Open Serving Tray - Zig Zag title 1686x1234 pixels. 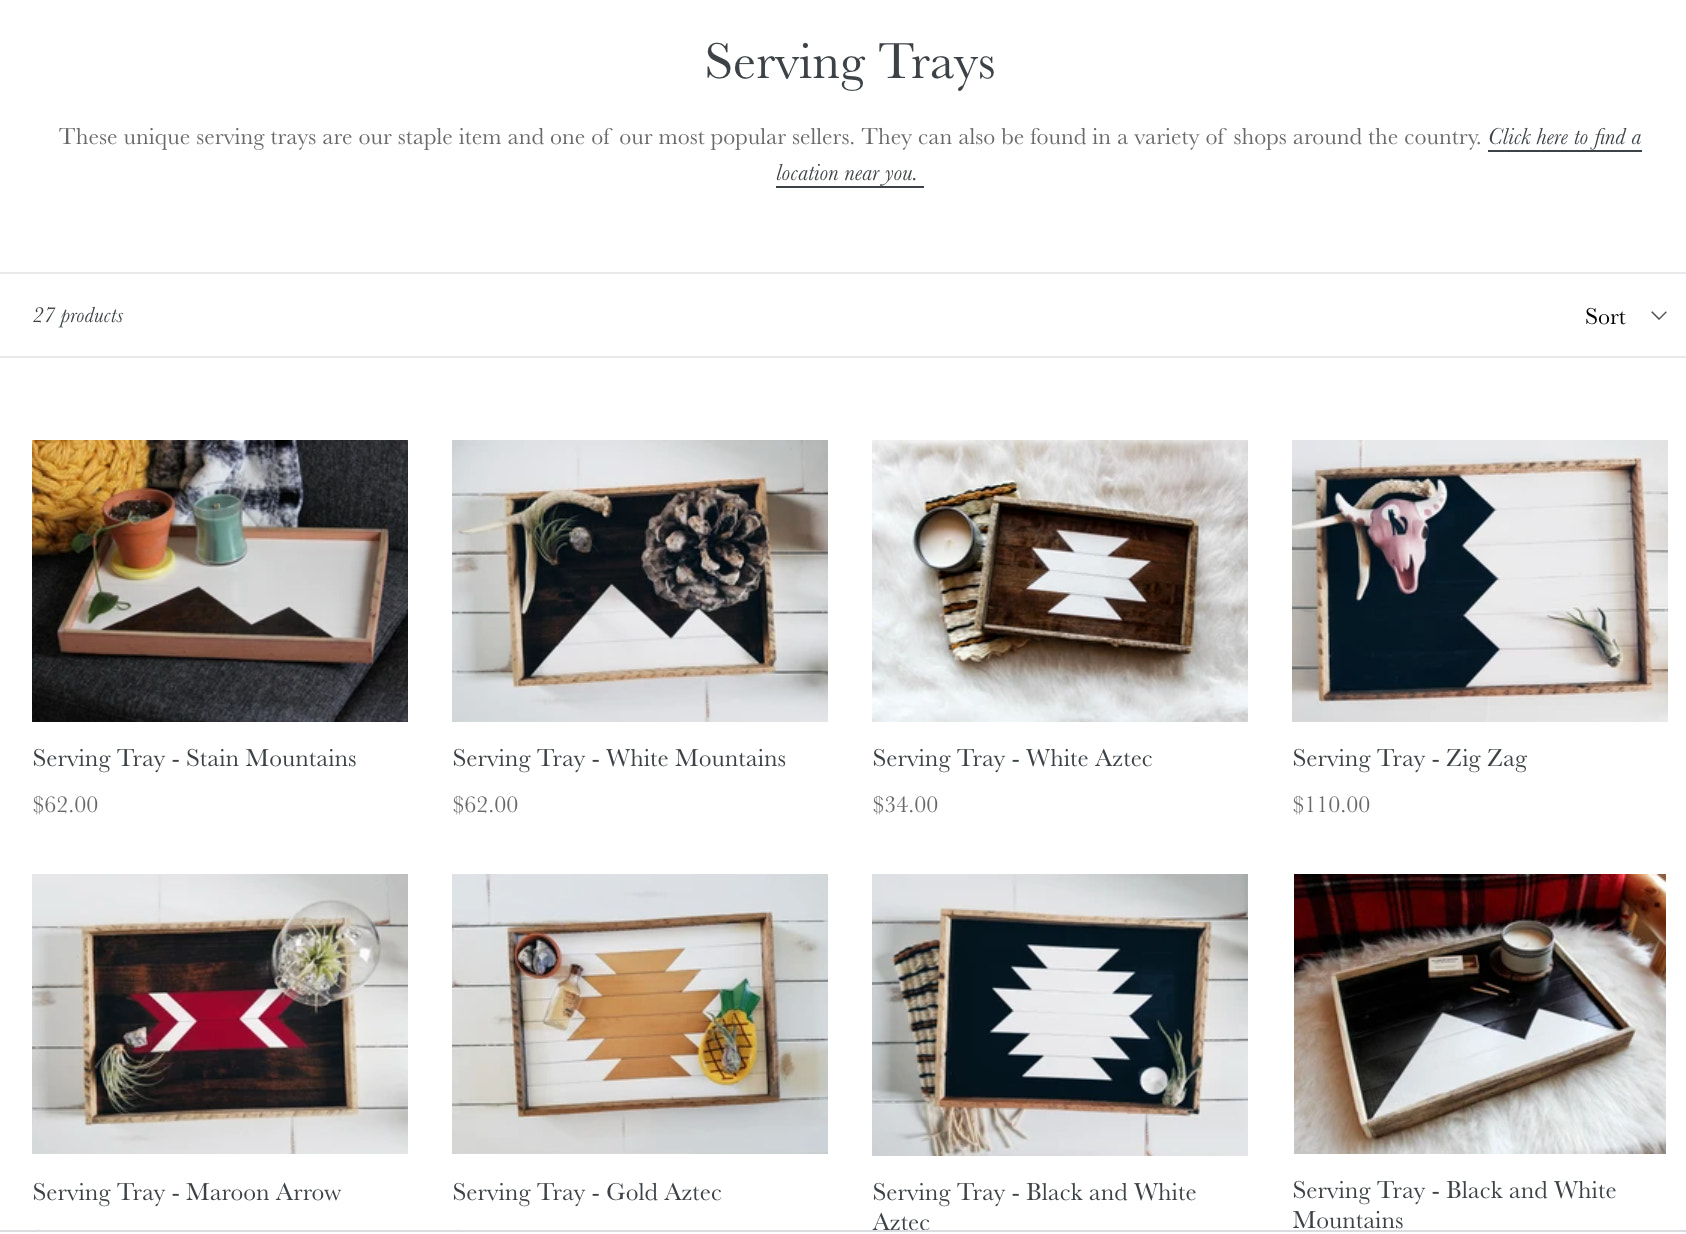pyautogui.click(x=1410, y=759)
